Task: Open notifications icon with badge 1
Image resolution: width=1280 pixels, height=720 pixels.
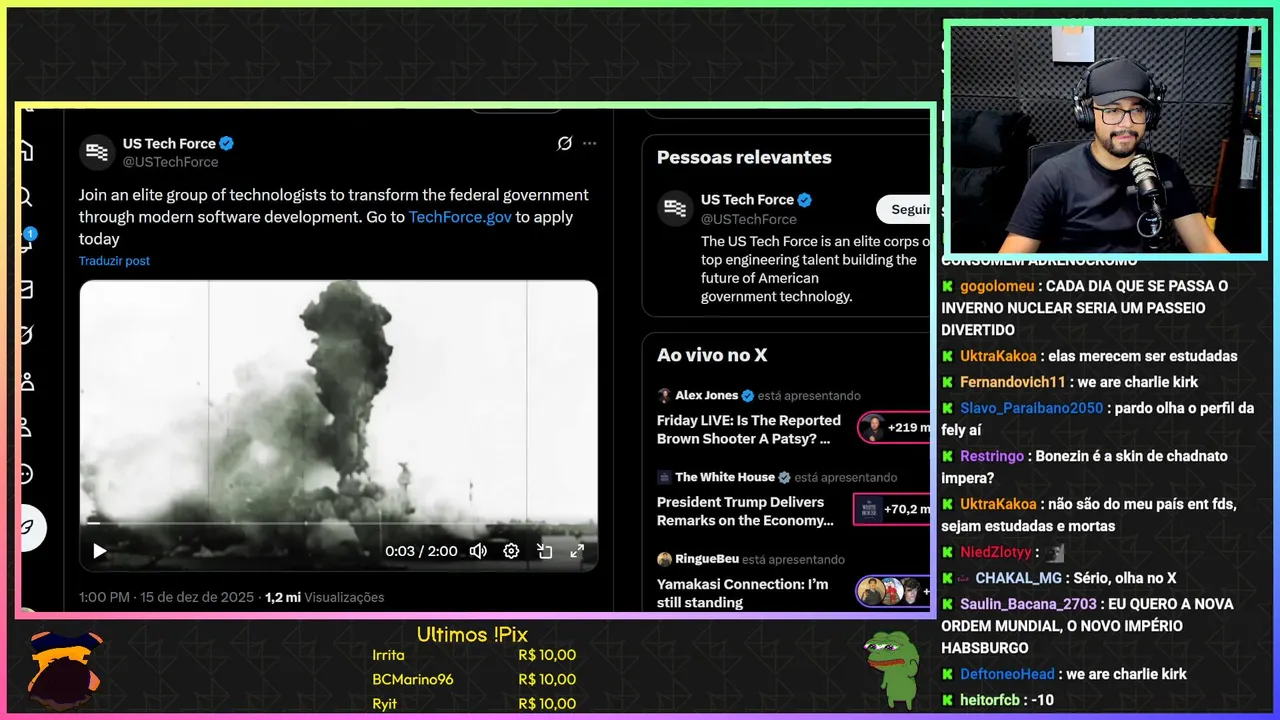Action: 27,241
